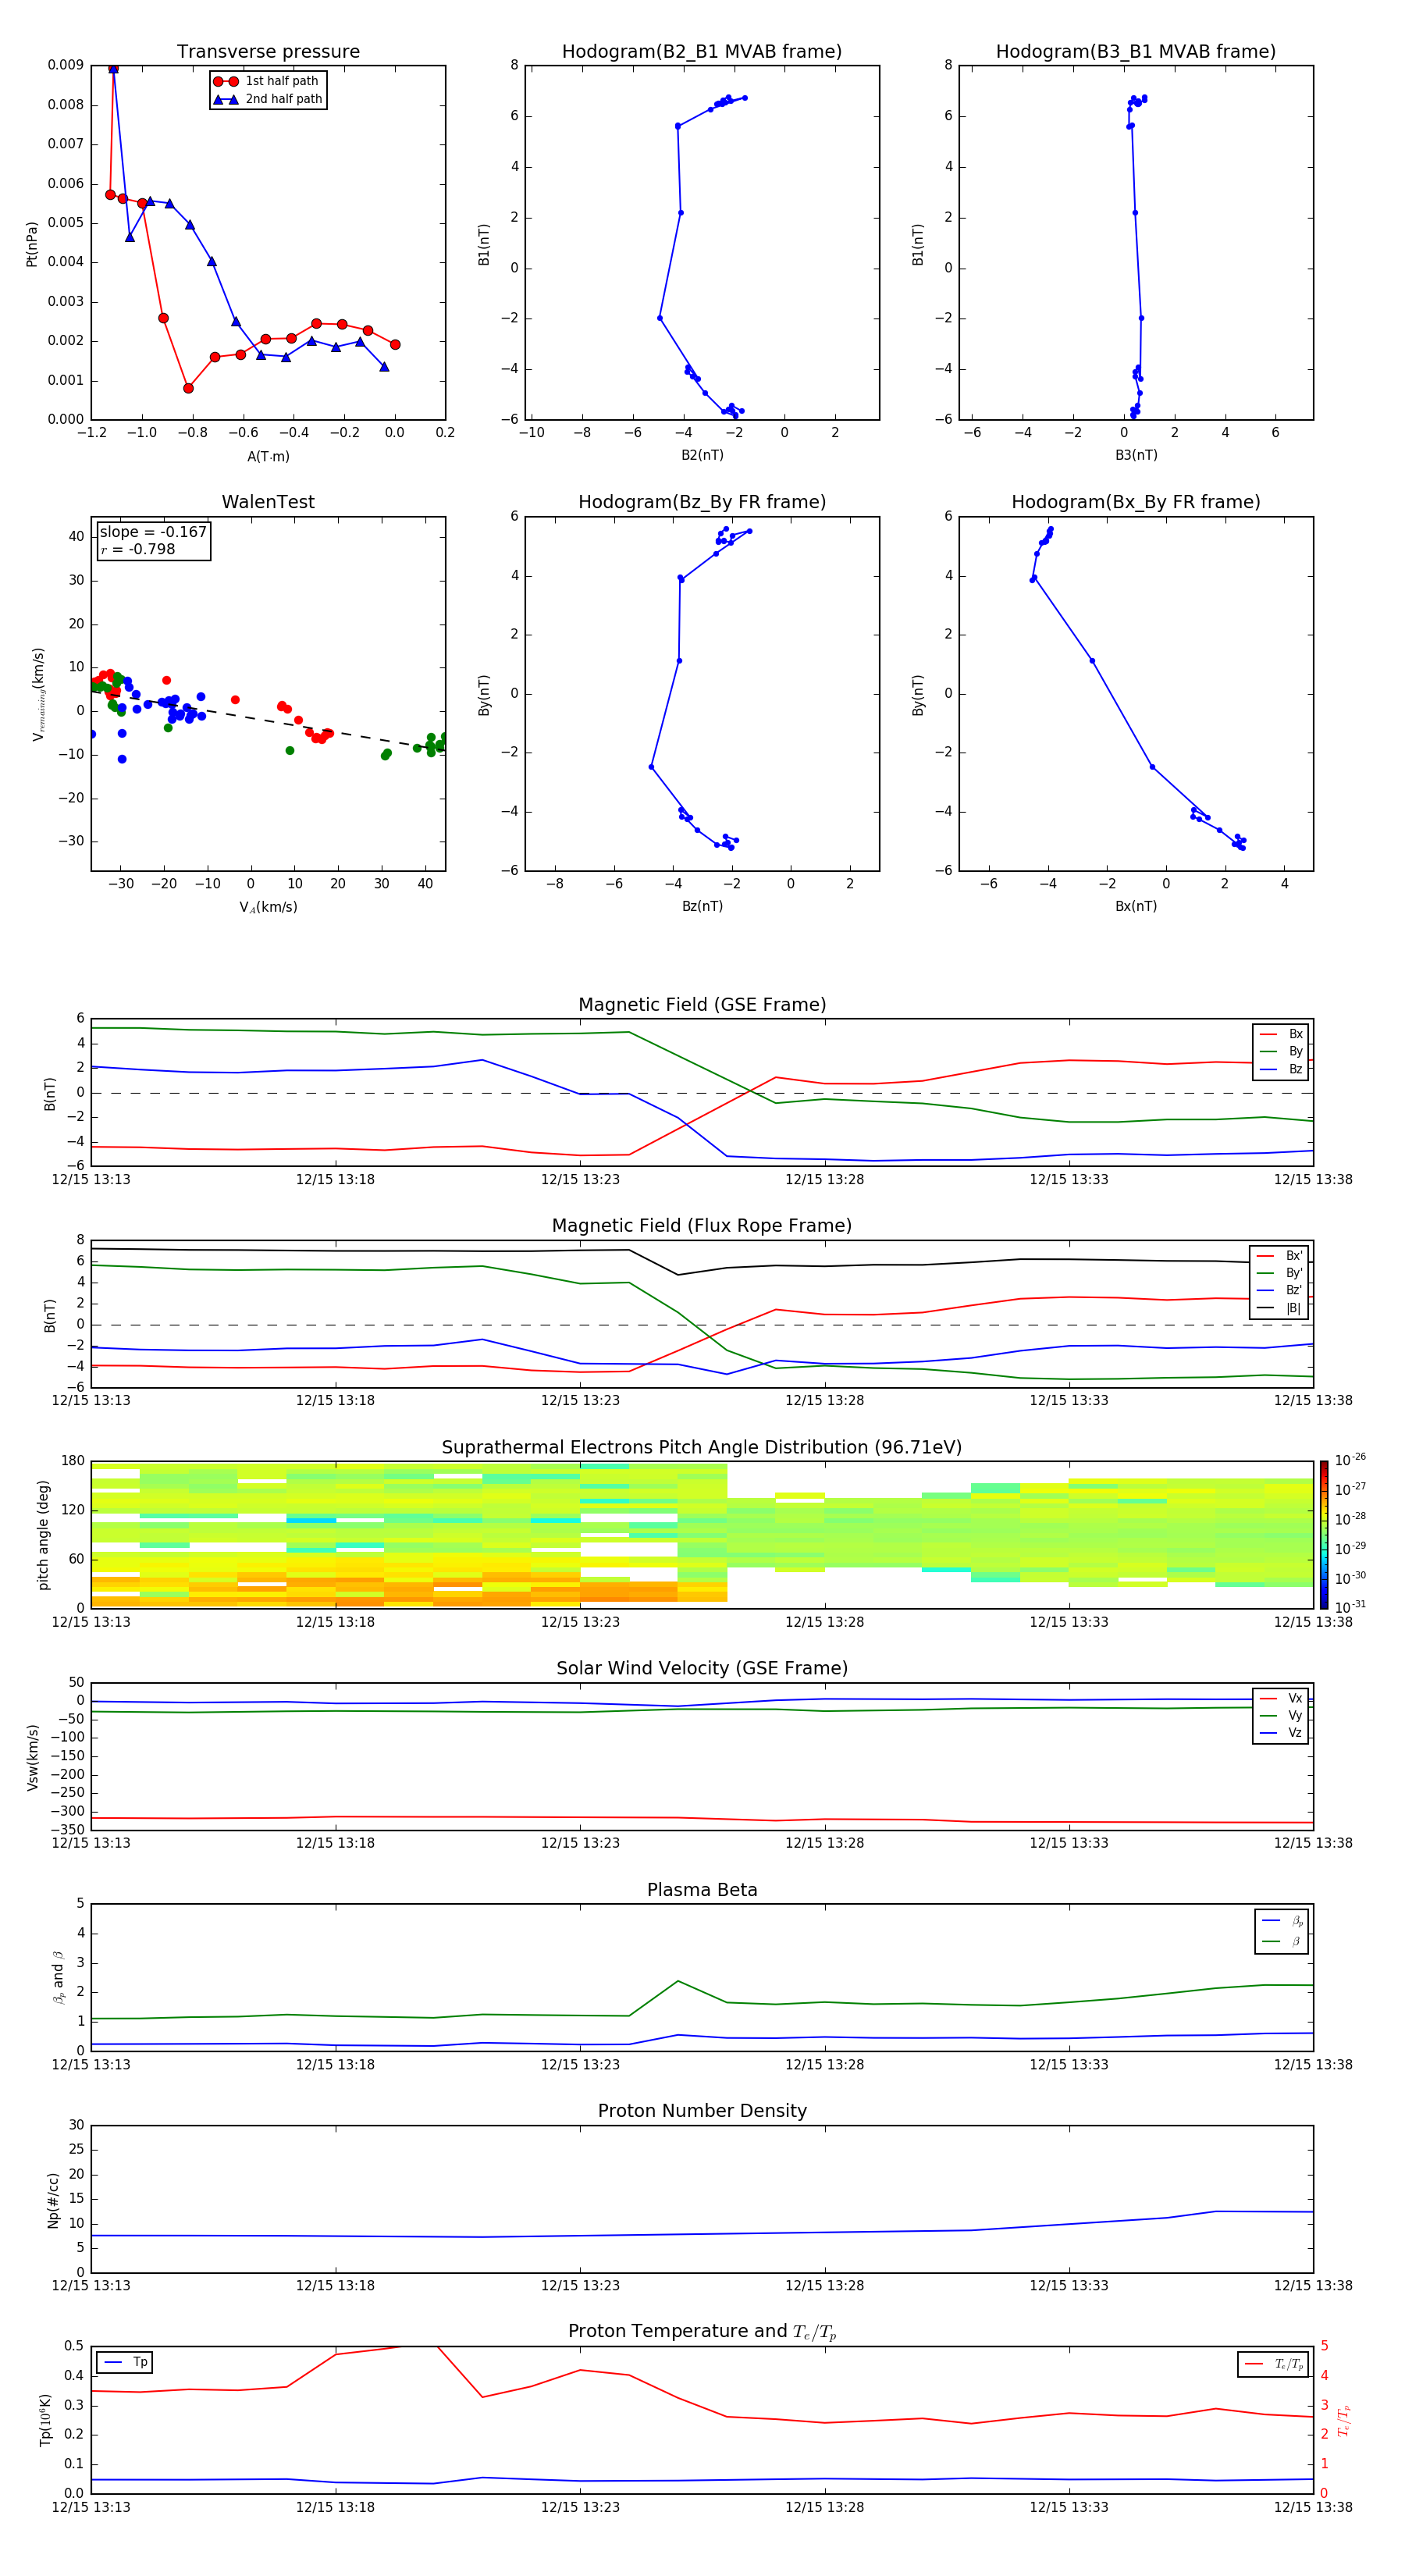Click the 'Proton Temperature and Te/Tp' title

[702, 2332]
